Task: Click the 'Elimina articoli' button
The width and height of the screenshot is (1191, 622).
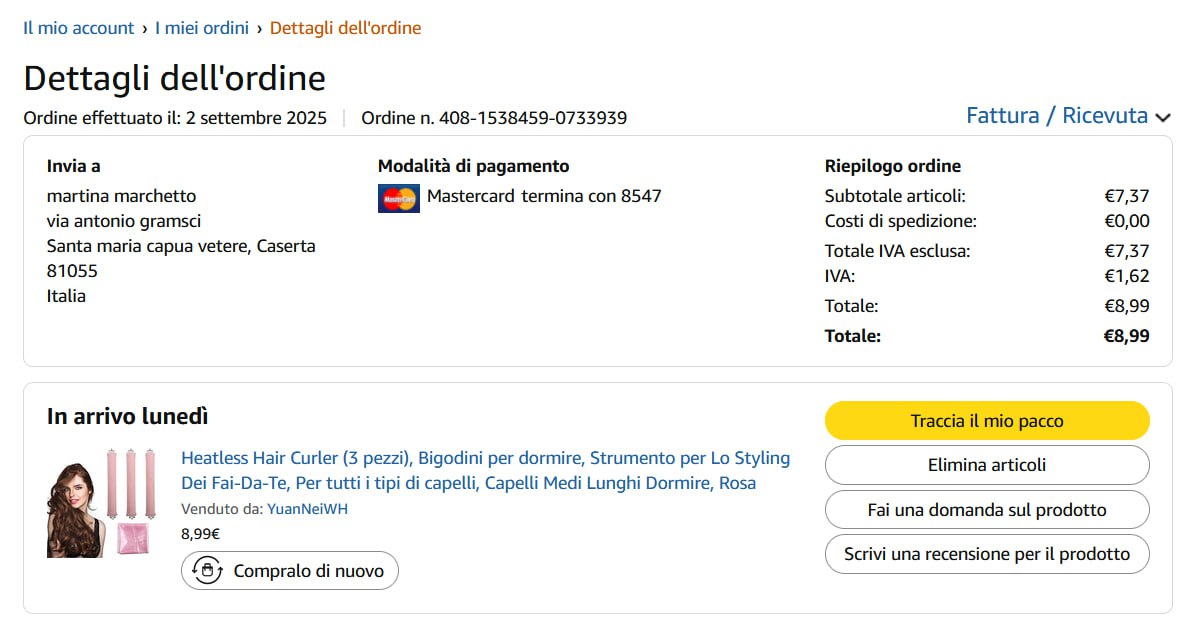Action: tap(987, 465)
